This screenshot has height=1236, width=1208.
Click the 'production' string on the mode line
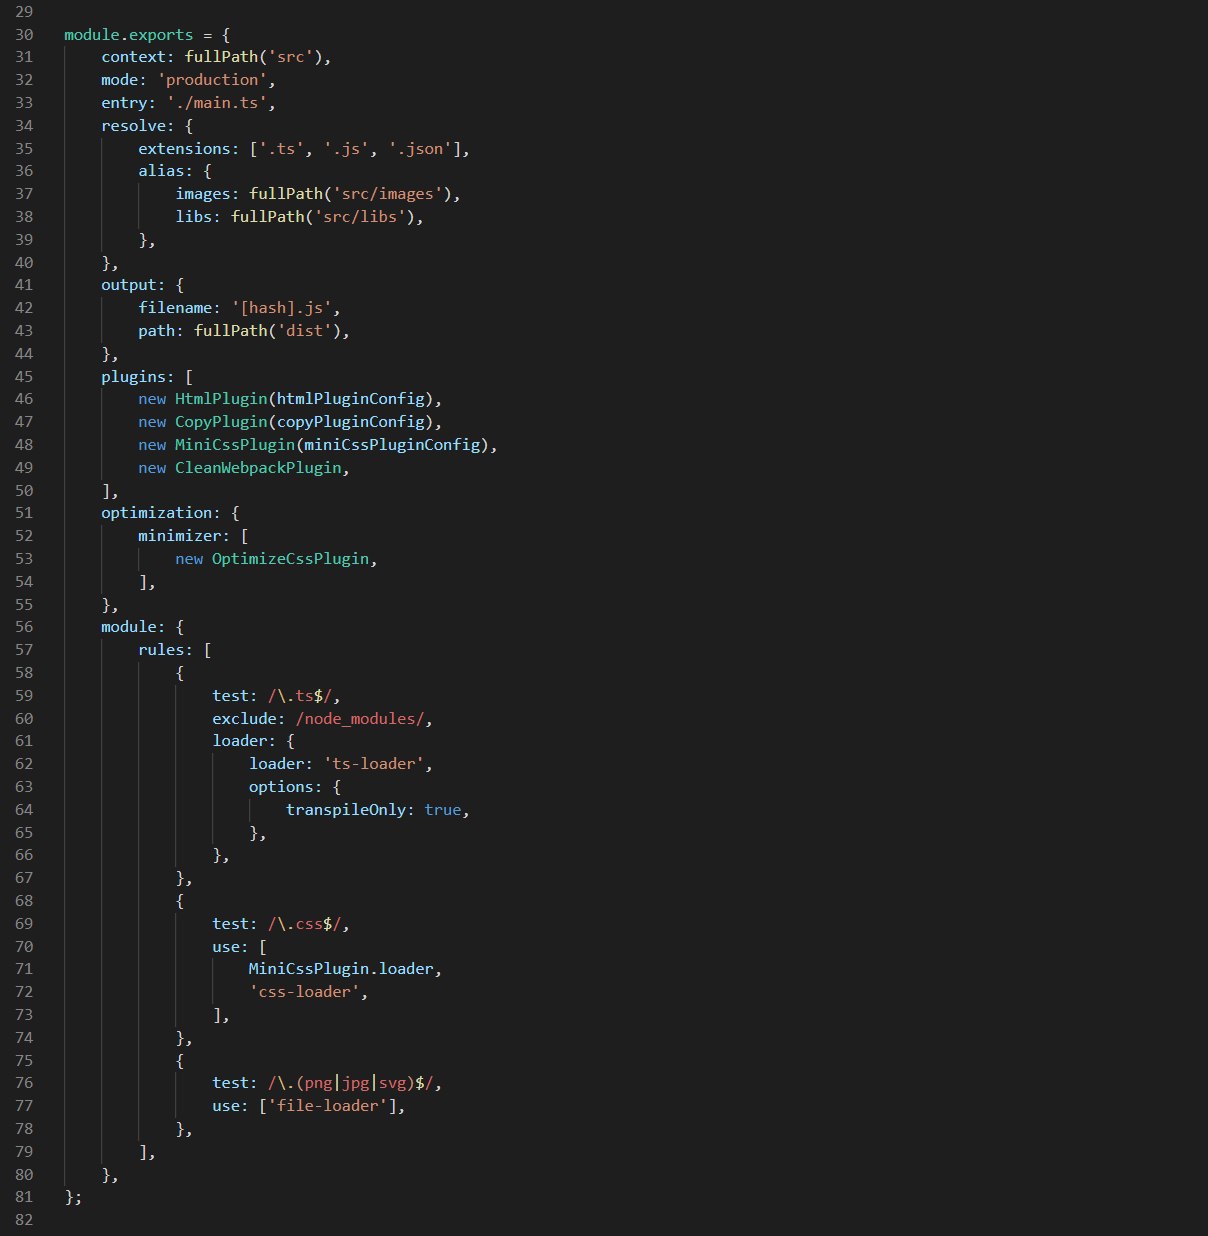pyautogui.click(x=212, y=80)
